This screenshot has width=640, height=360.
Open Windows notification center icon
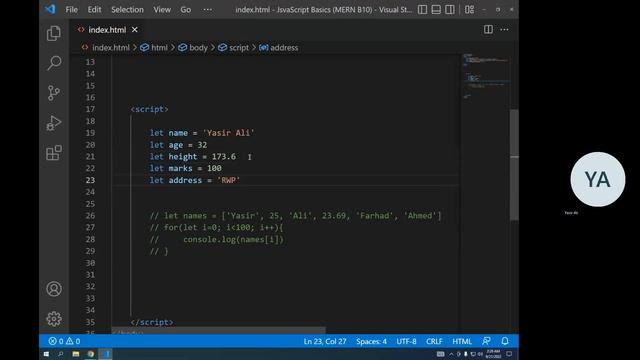tap(509, 354)
